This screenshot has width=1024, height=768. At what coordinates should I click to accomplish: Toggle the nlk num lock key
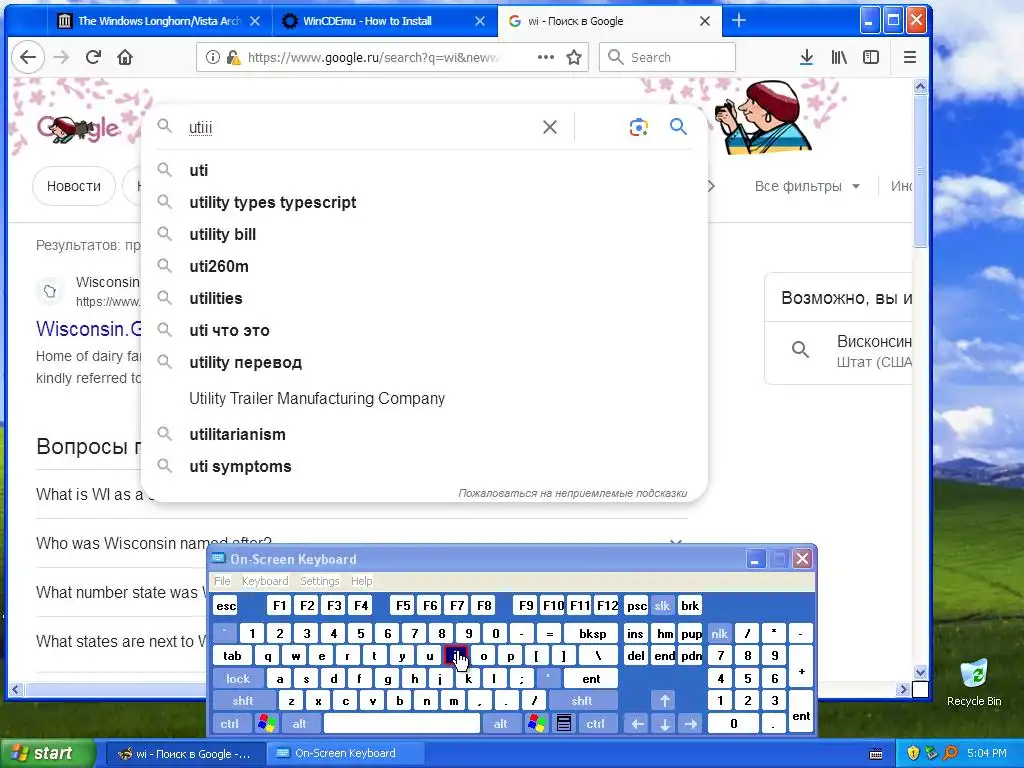(720, 633)
